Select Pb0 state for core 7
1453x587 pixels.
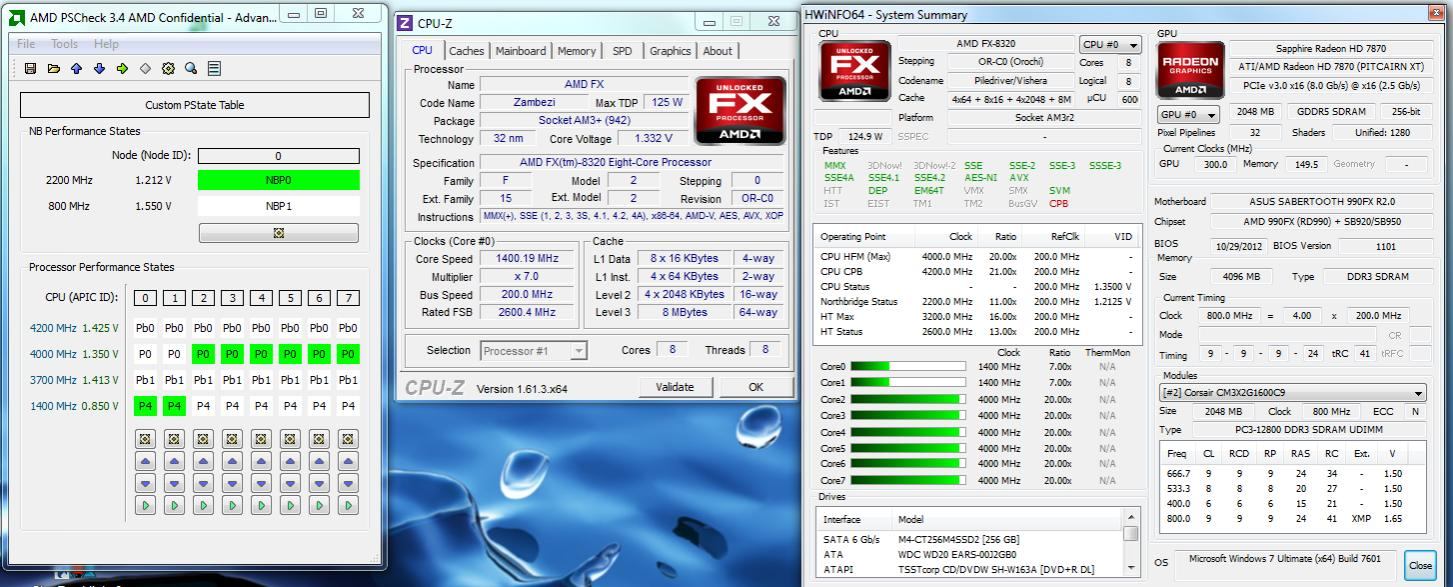click(348, 328)
